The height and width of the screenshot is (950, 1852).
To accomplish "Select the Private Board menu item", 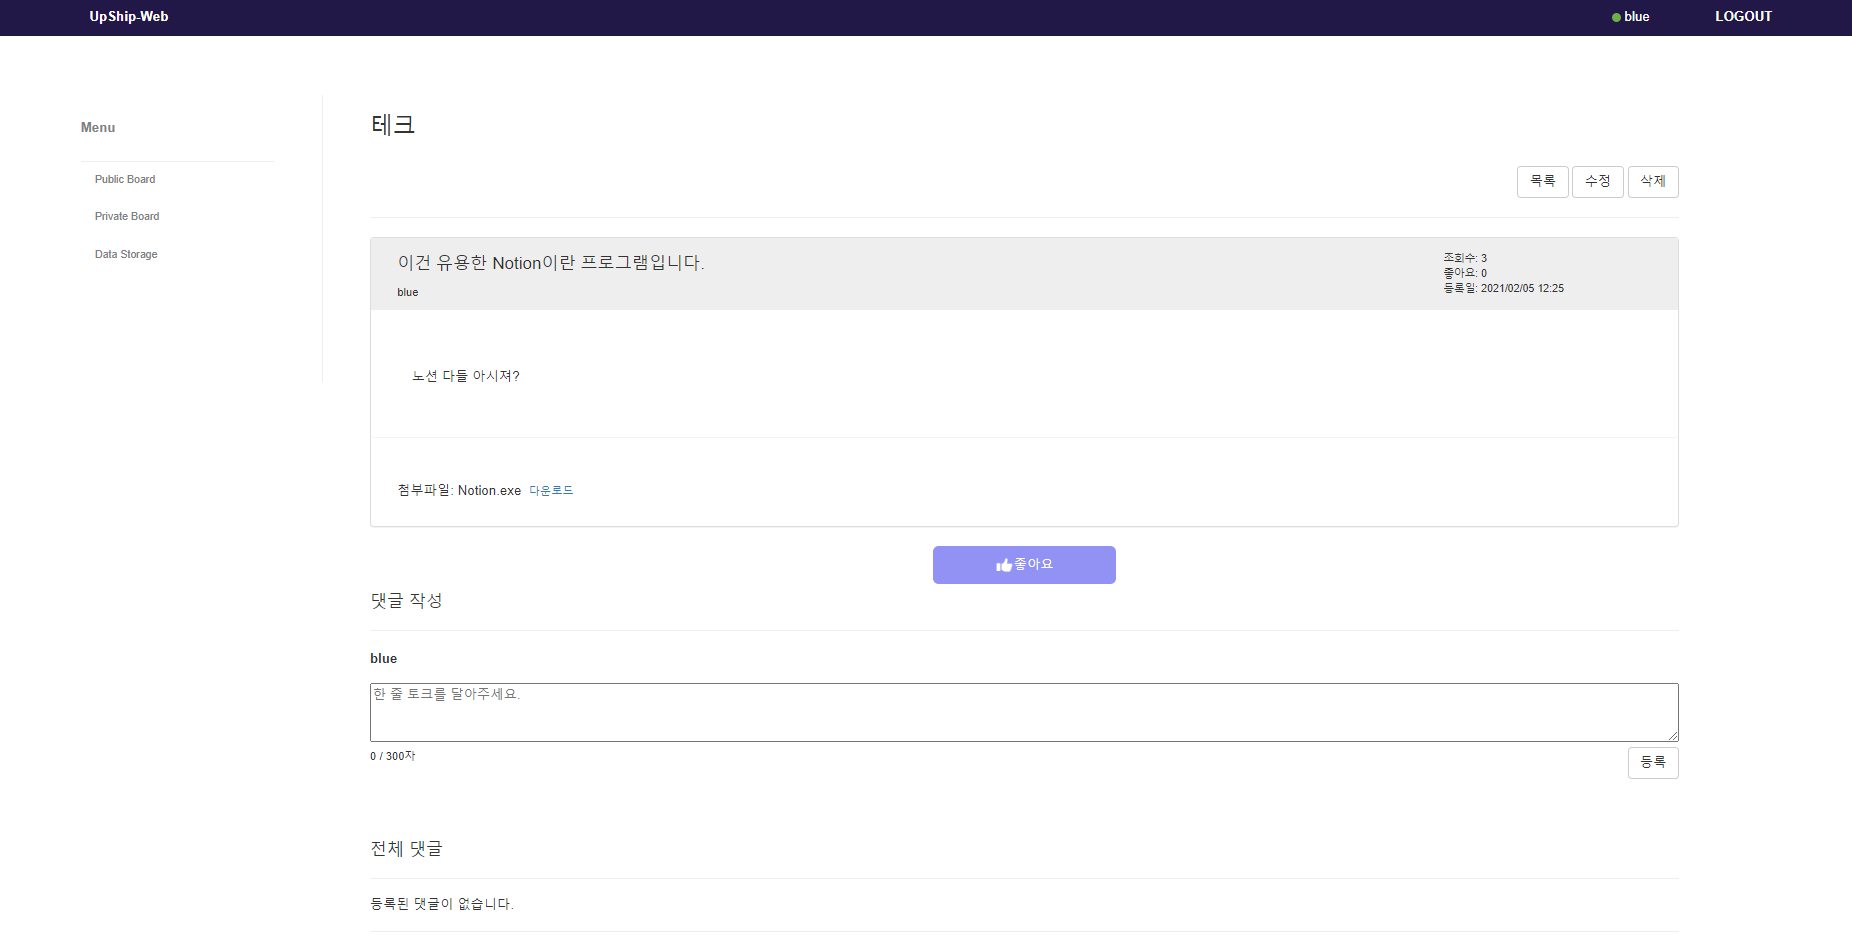I will coord(126,216).
